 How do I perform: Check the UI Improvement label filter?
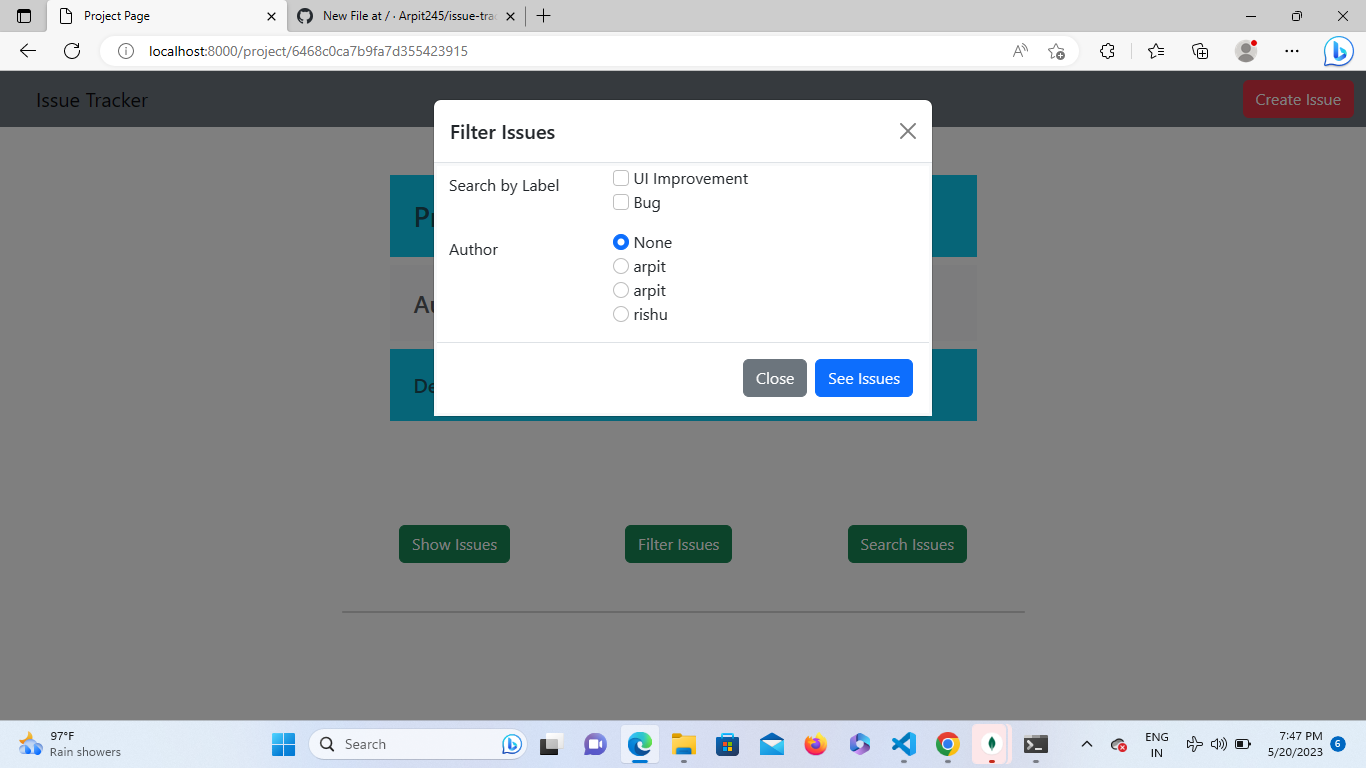point(621,177)
